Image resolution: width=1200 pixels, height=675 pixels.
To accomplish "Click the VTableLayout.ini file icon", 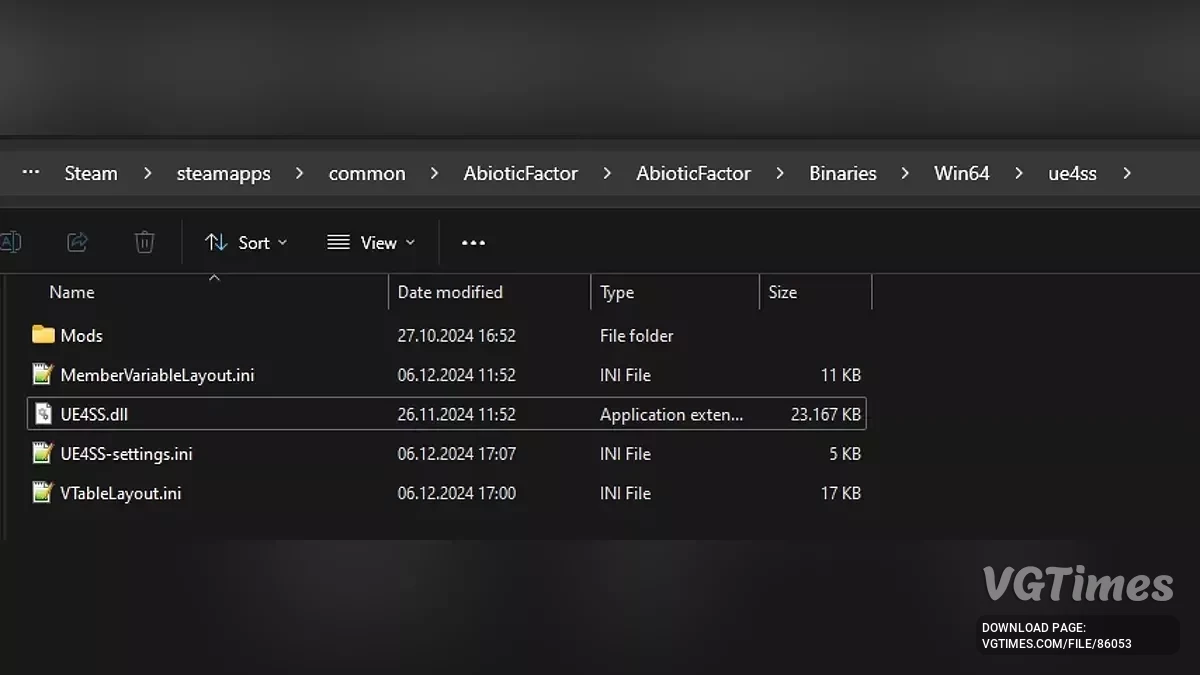I will pos(42,492).
